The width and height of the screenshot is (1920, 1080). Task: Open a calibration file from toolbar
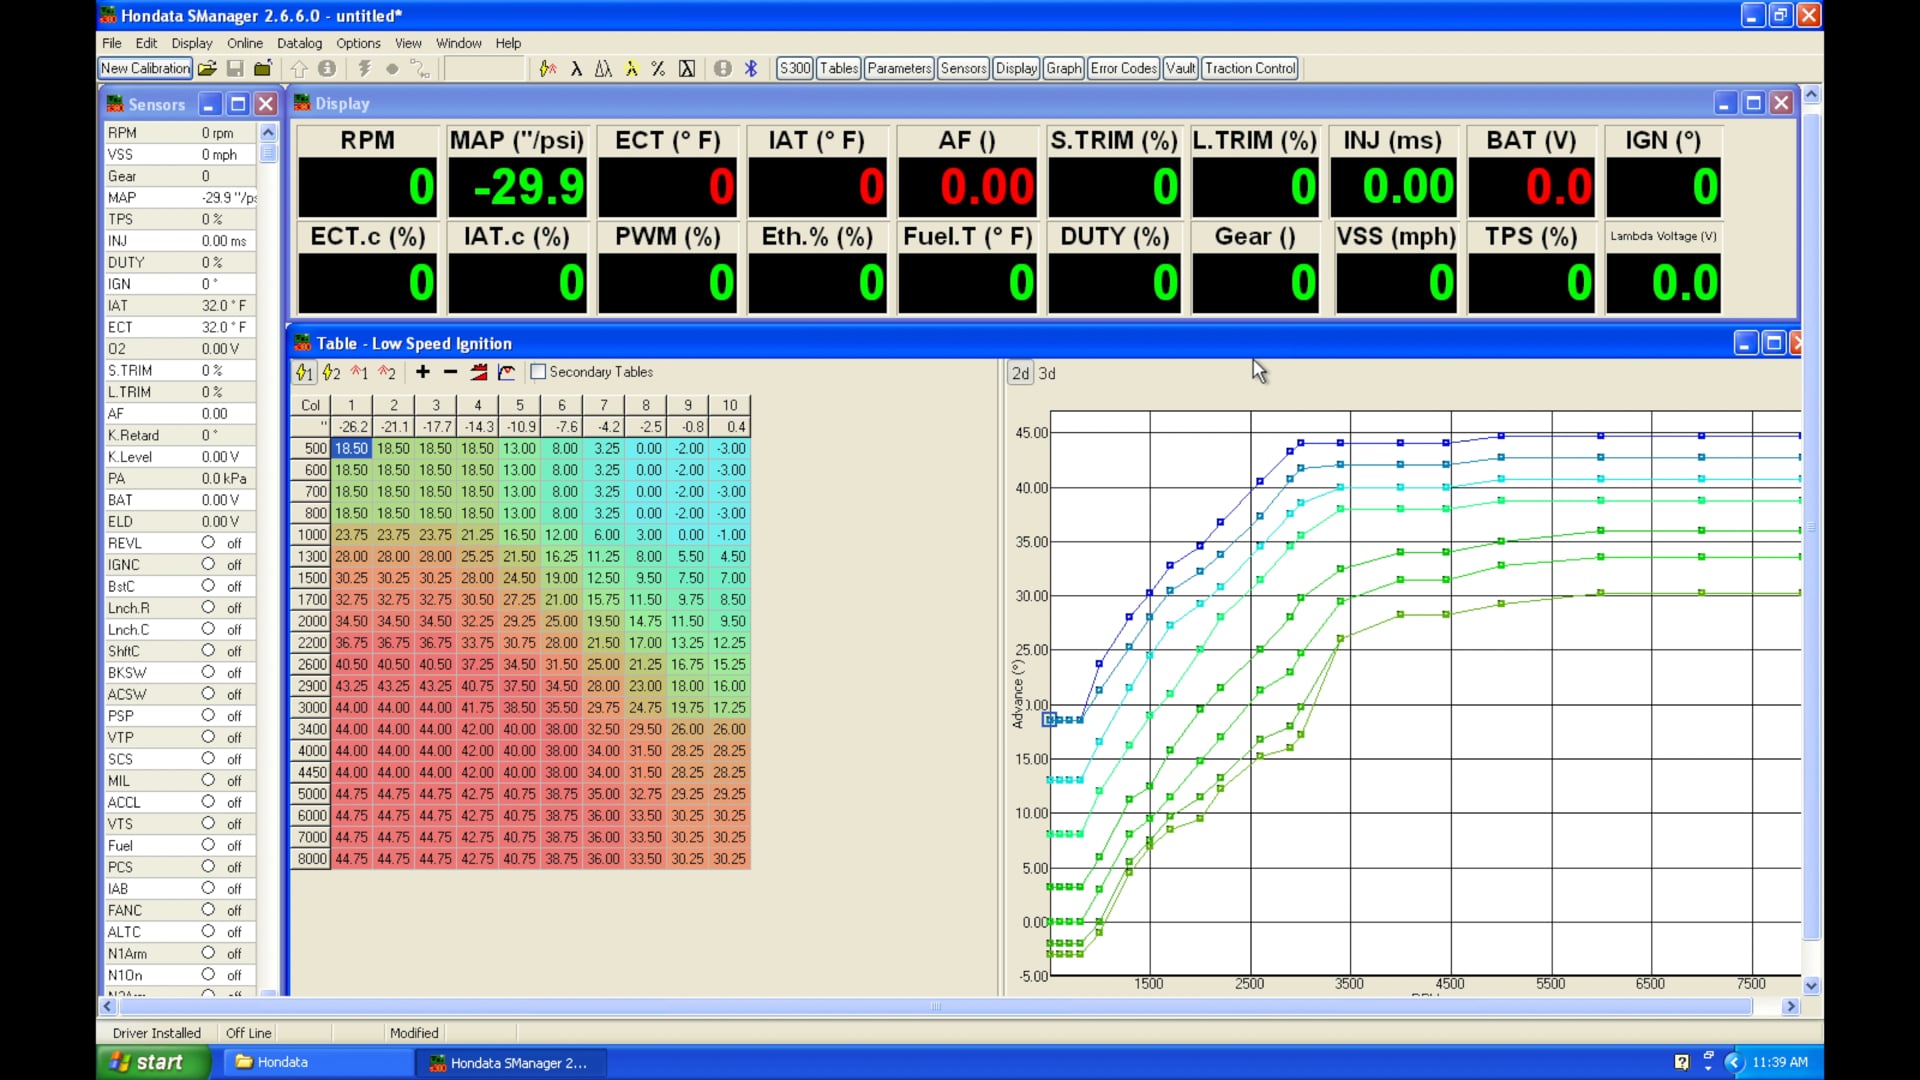click(207, 68)
